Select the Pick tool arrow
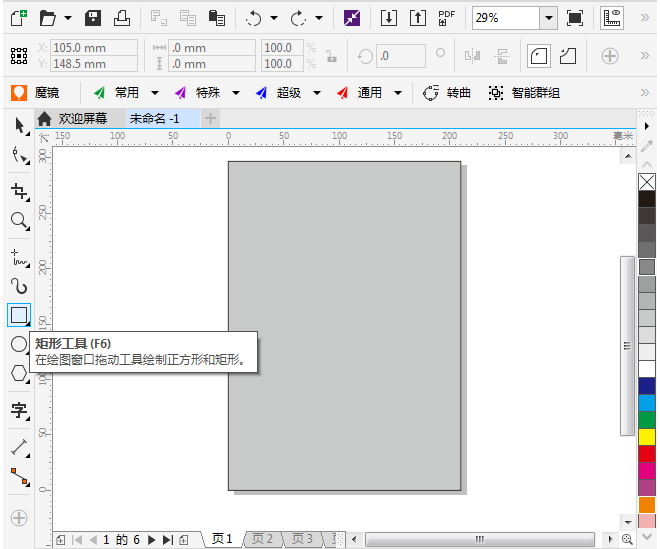 pos(19,126)
